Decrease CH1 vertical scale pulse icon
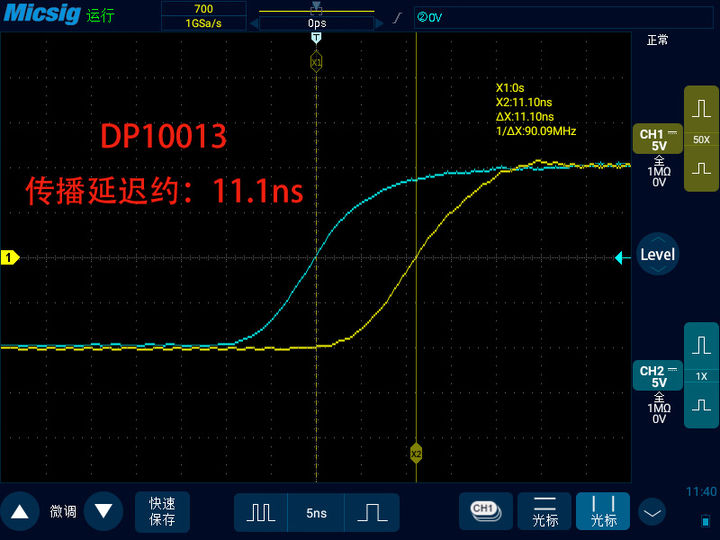The width and height of the screenshot is (720, 540). coord(701,169)
